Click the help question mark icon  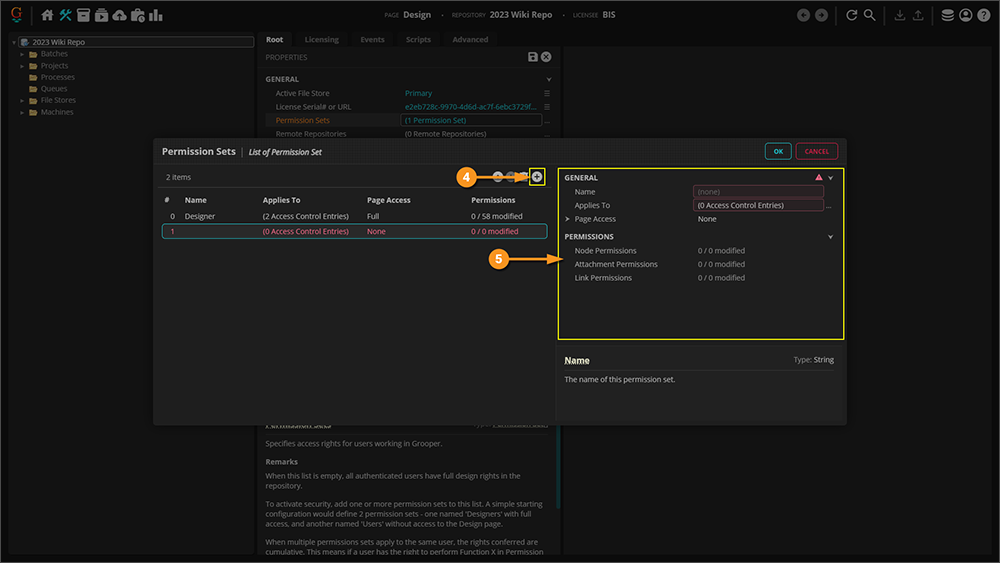tap(983, 15)
